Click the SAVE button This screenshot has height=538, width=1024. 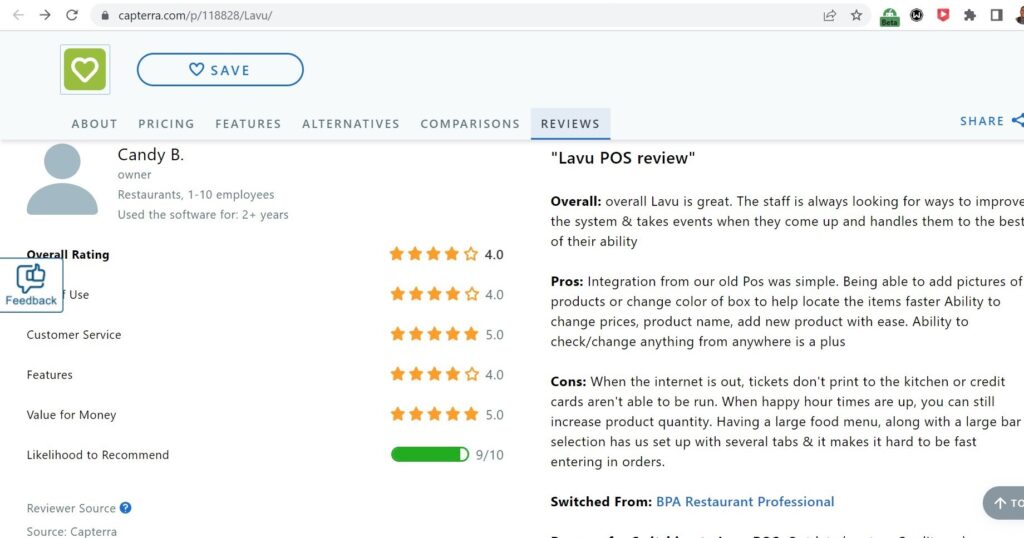tap(220, 70)
